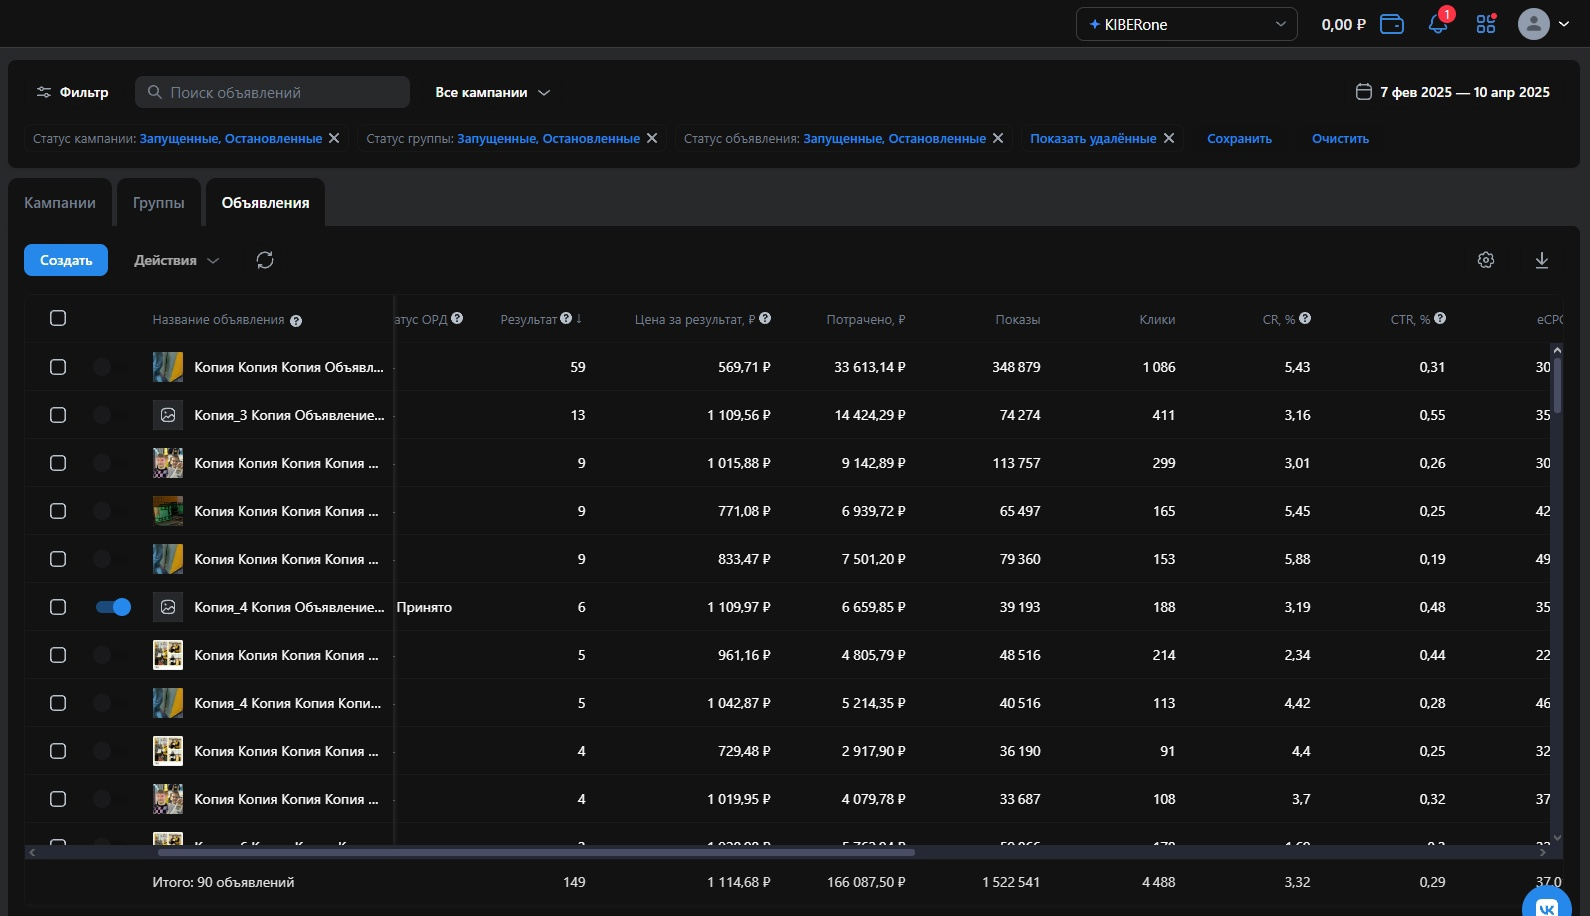Check the Копия_3 Копия Объявление row checkbox
Viewport: 1590px width, 916px height.
pos(58,415)
